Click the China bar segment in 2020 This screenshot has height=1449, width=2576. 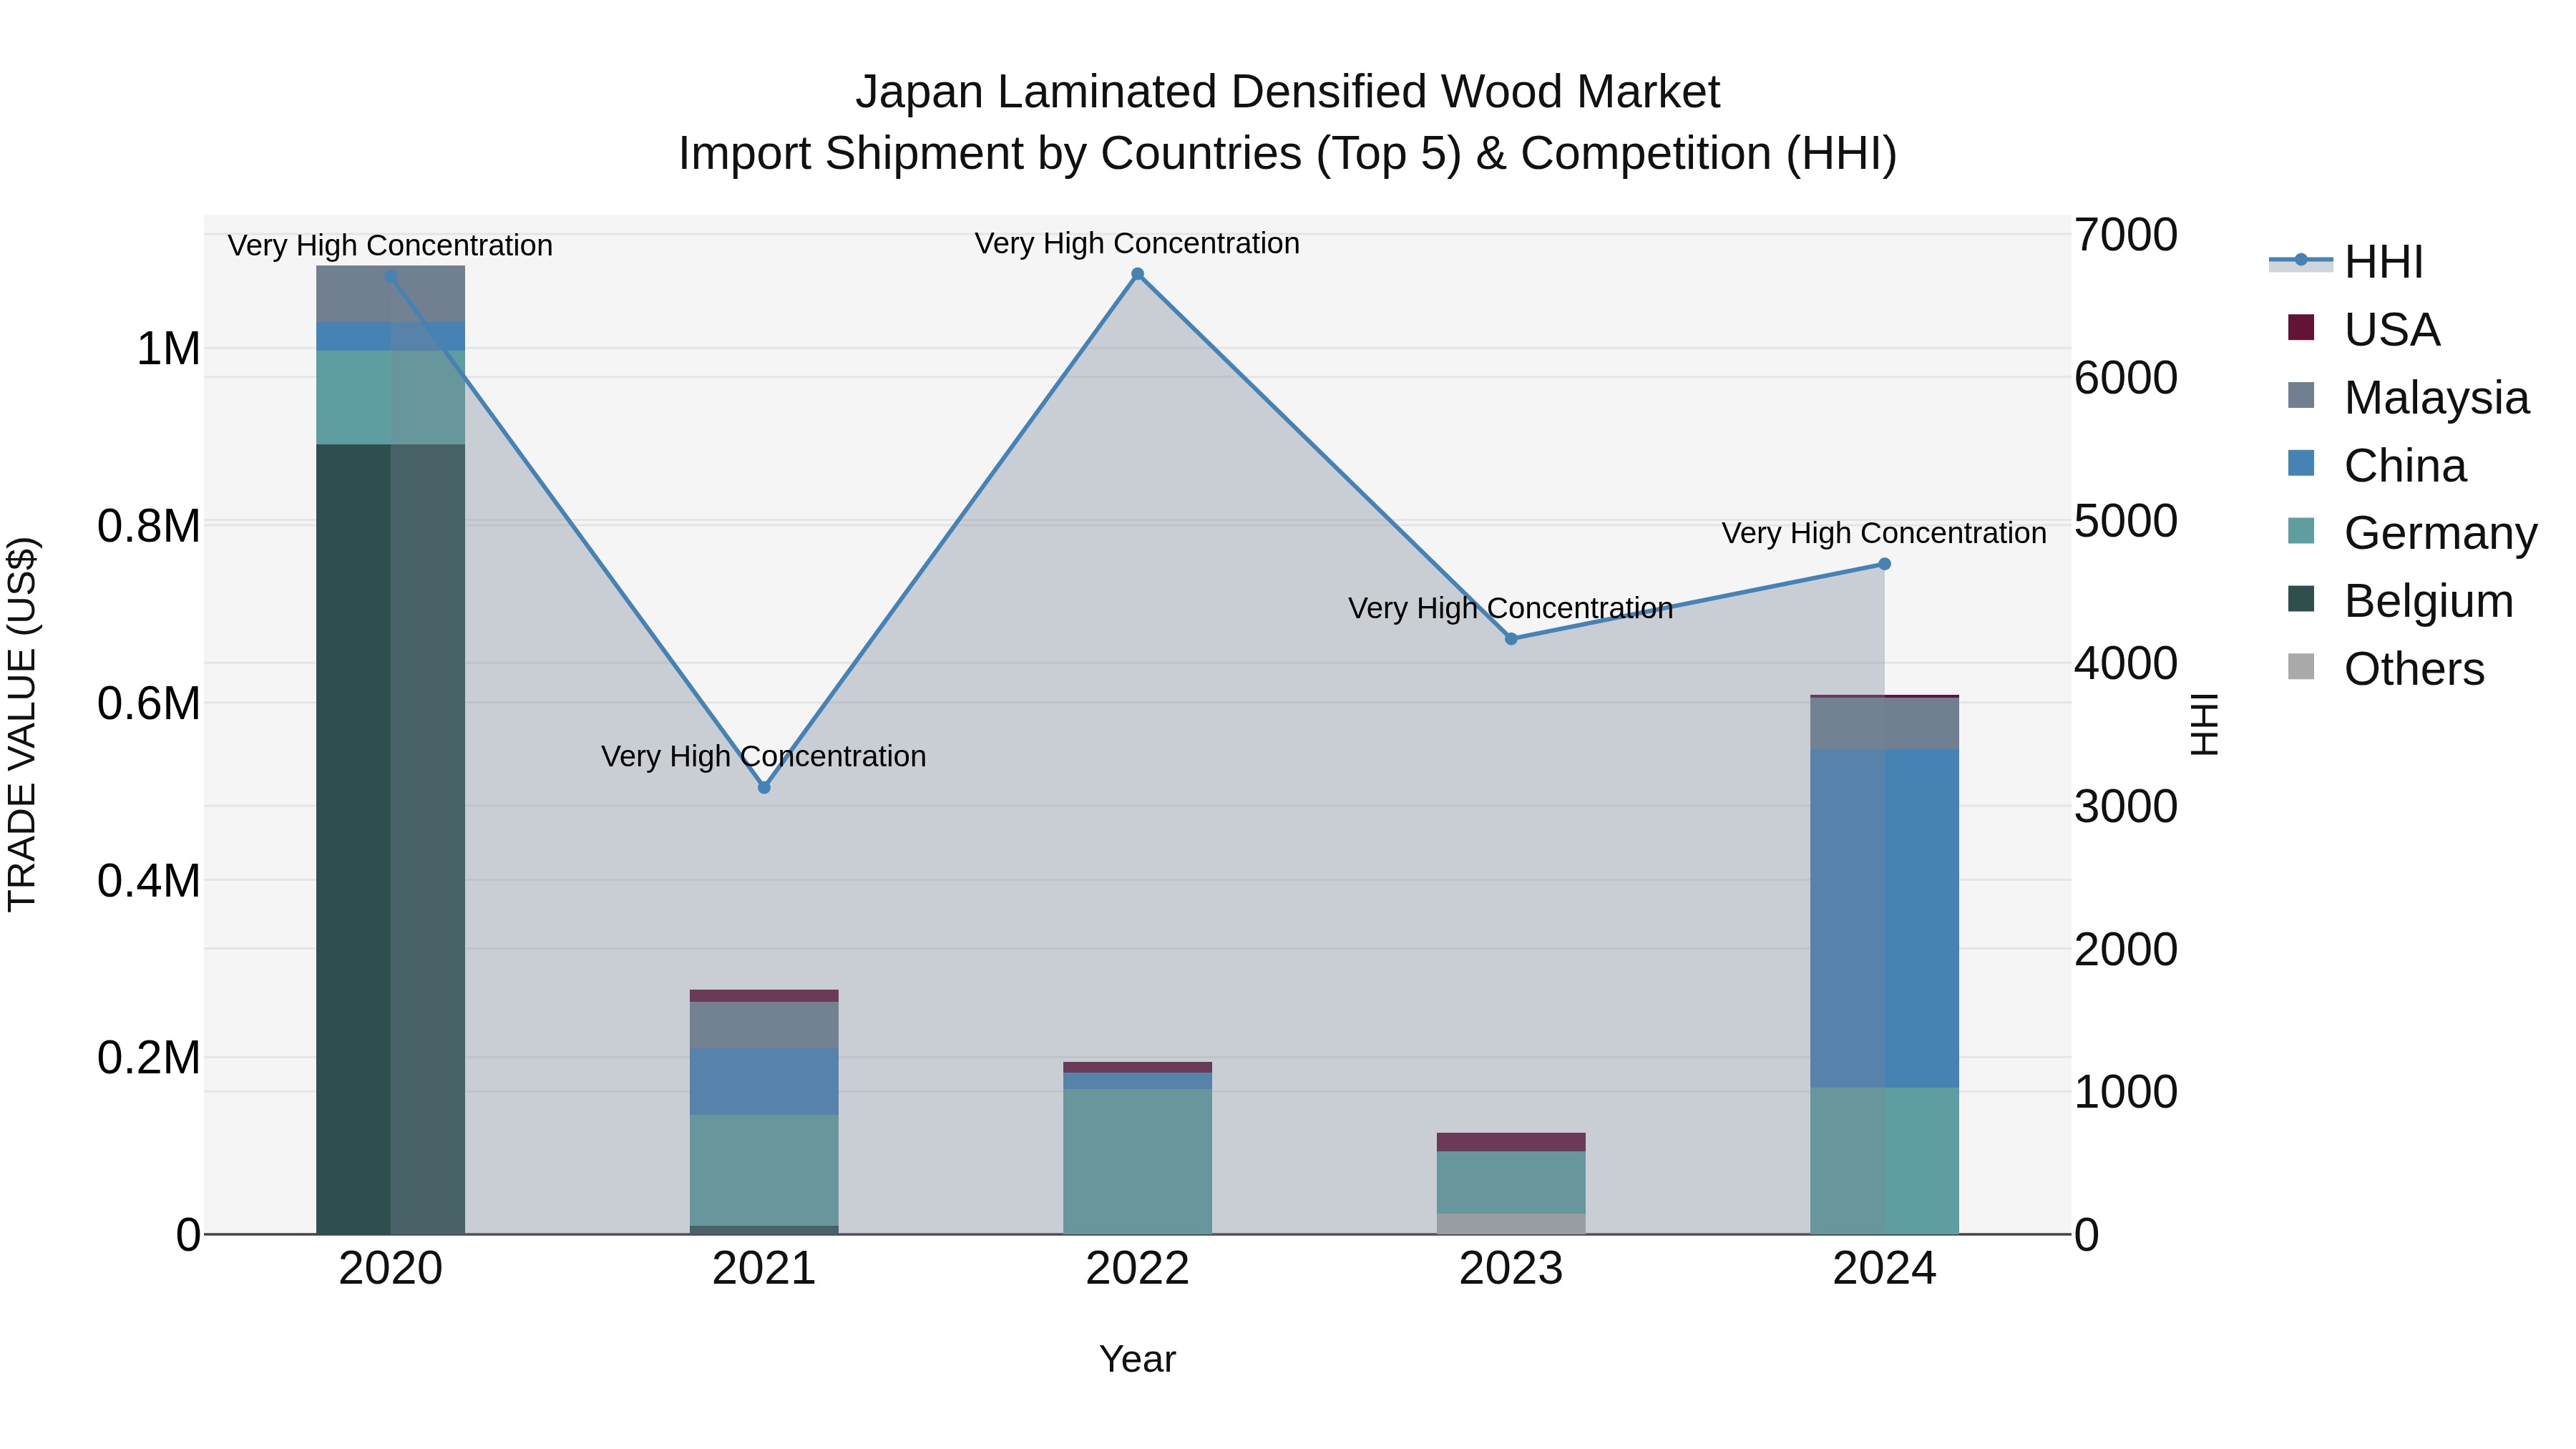click(391, 337)
